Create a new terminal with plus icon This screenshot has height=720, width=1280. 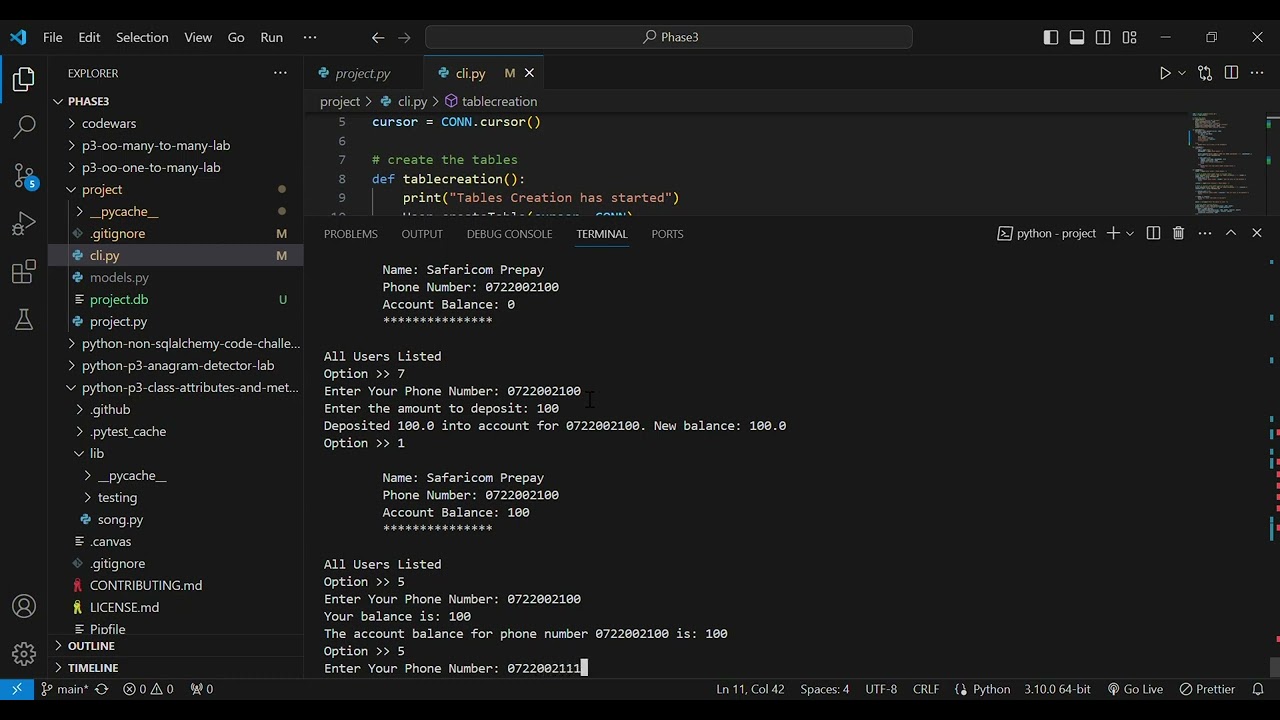pos(1113,233)
